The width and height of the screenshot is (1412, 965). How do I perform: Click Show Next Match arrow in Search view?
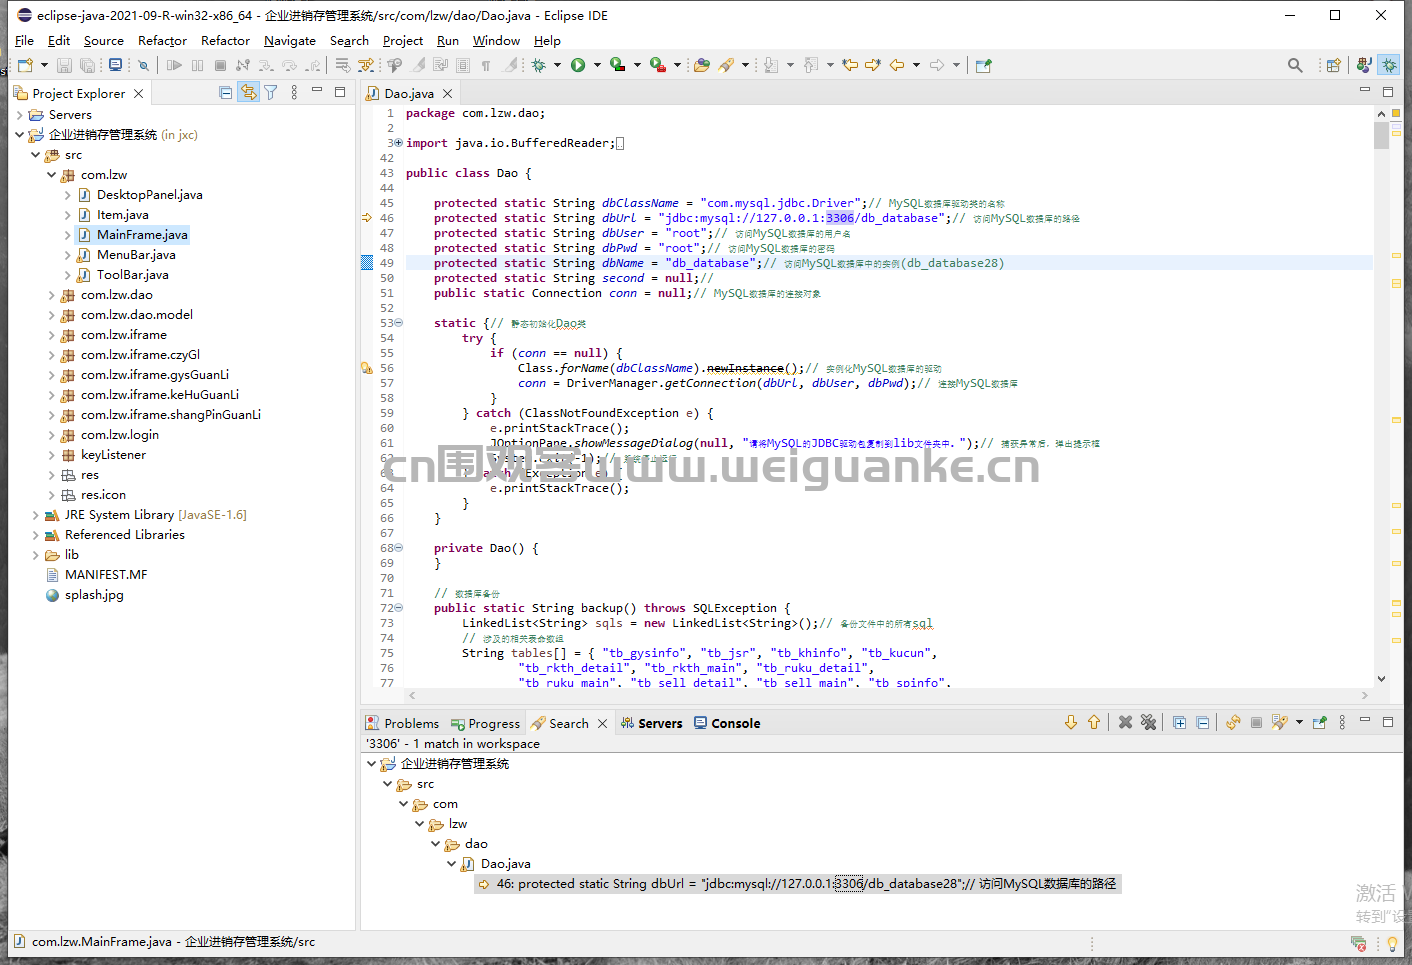(x=1071, y=722)
